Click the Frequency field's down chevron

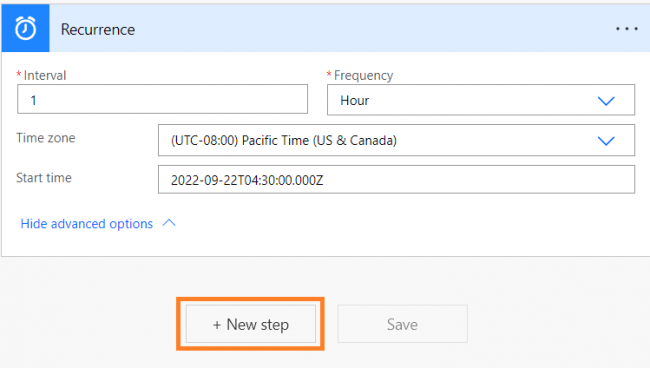pos(606,101)
